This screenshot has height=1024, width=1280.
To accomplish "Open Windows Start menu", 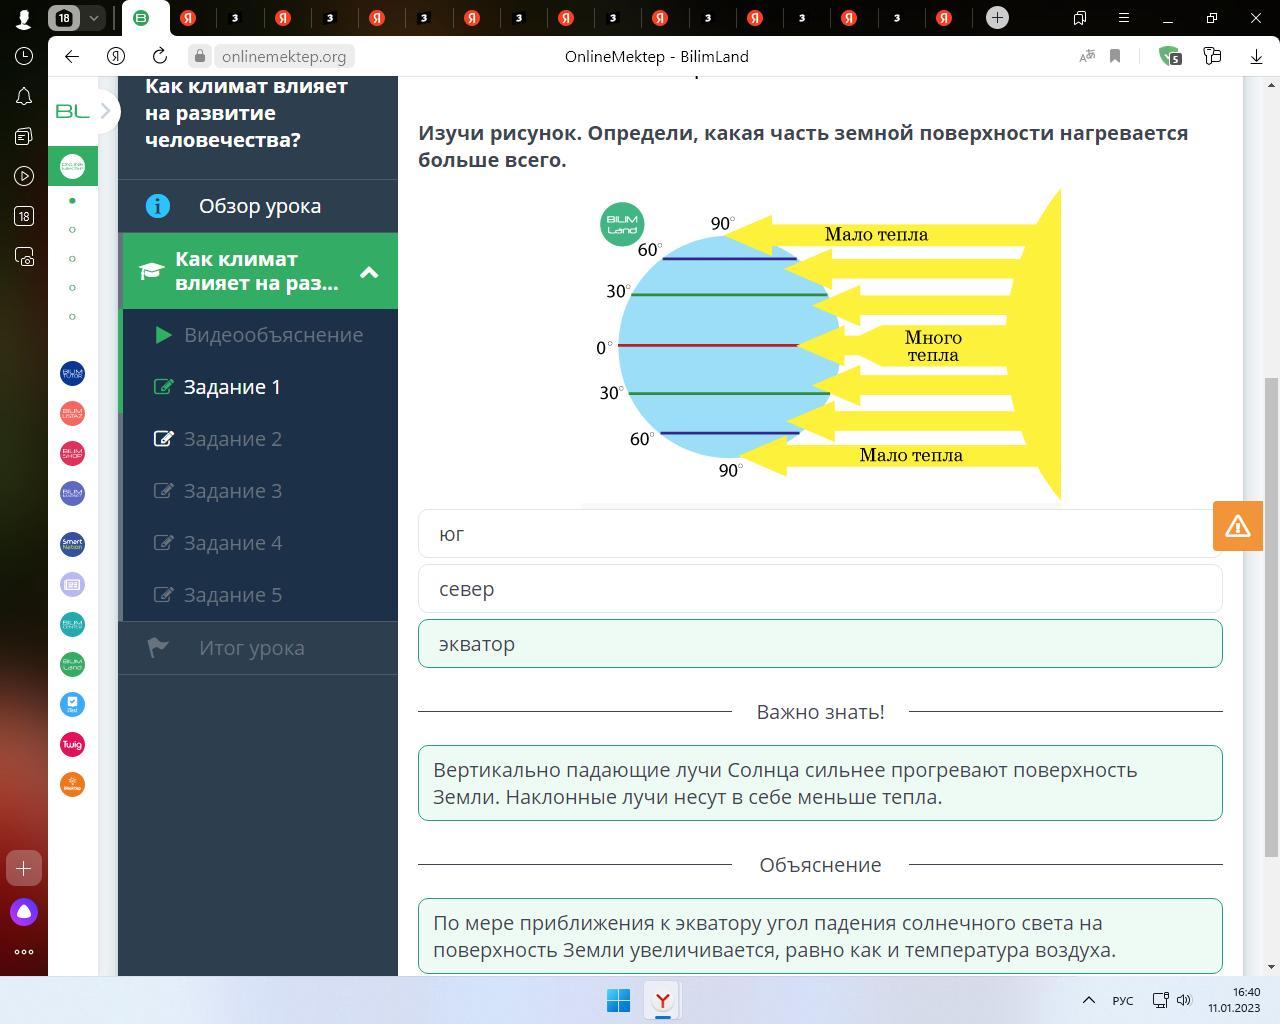I will point(618,1000).
